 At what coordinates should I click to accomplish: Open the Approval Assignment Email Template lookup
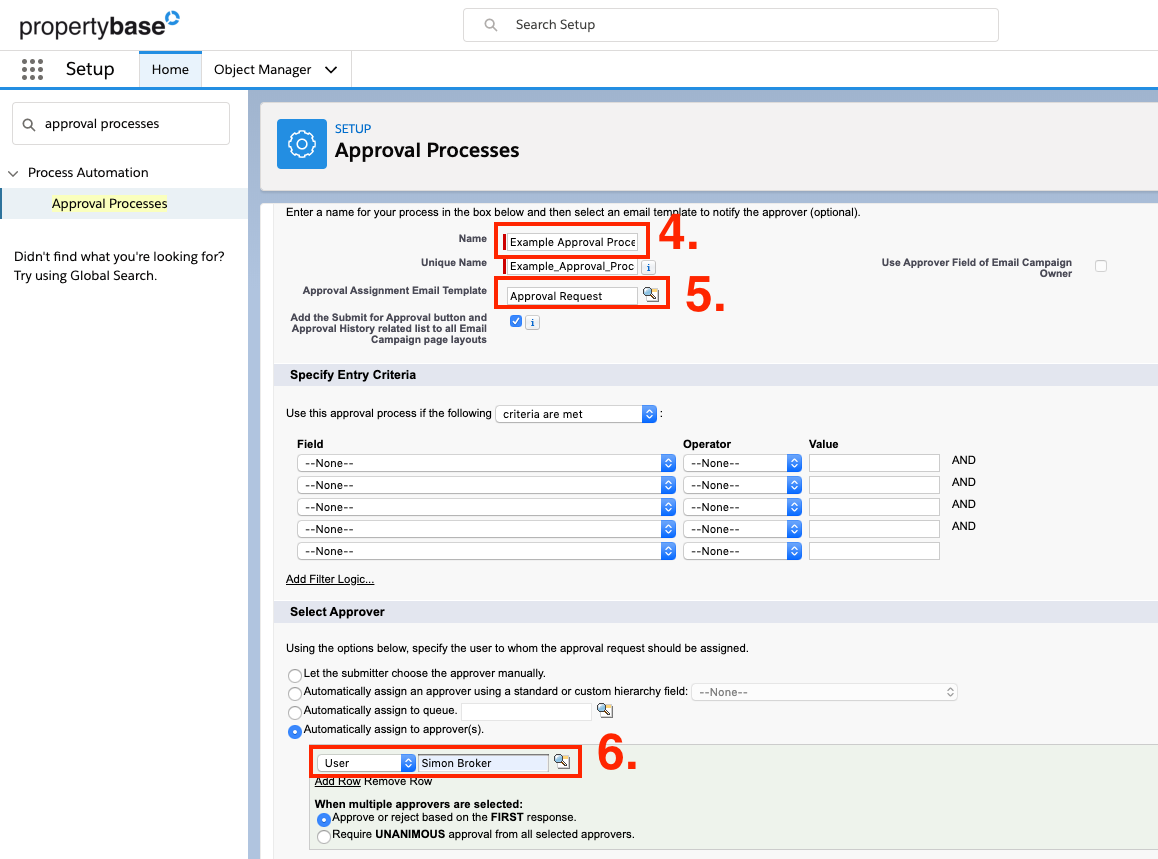(x=653, y=294)
